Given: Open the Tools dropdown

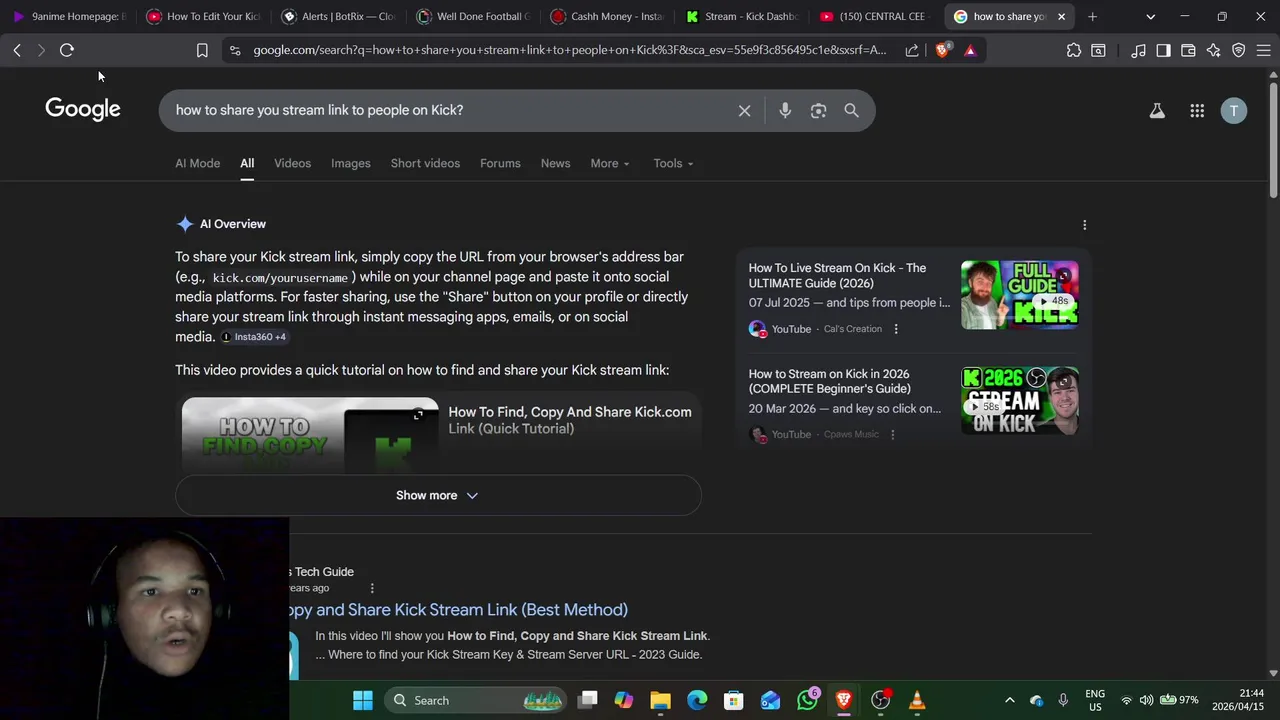Looking at the screenshot, I should [x=673, y=163].
